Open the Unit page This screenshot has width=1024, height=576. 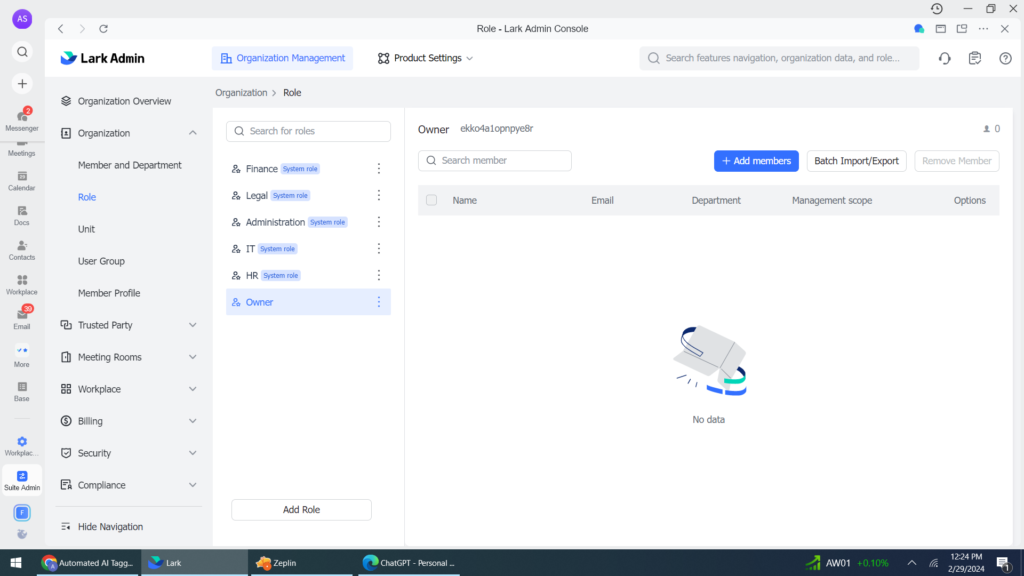(86, 229)
